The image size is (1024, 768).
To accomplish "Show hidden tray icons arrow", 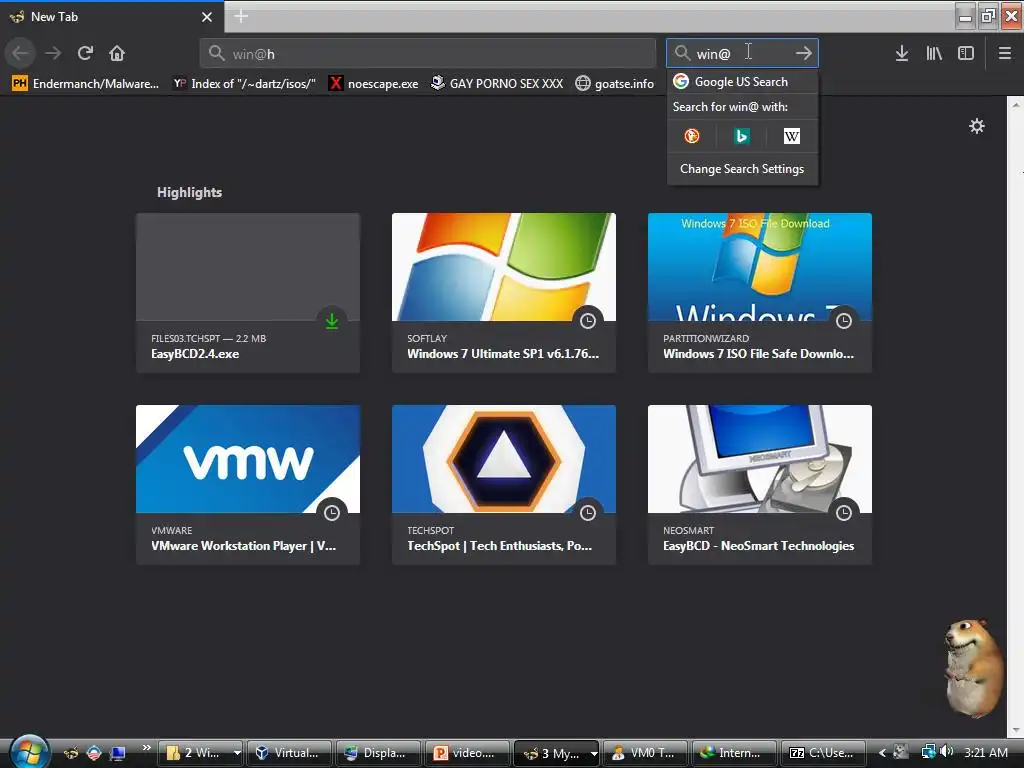I will (x=882, y=753).
